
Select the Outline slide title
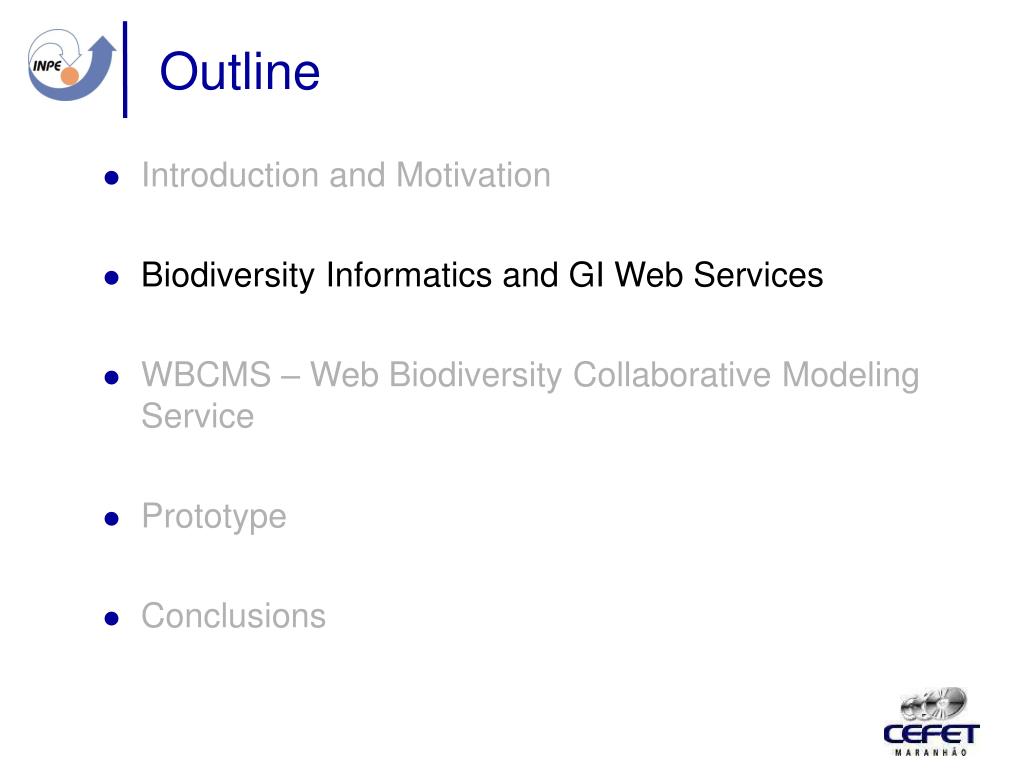pos(240,72)
